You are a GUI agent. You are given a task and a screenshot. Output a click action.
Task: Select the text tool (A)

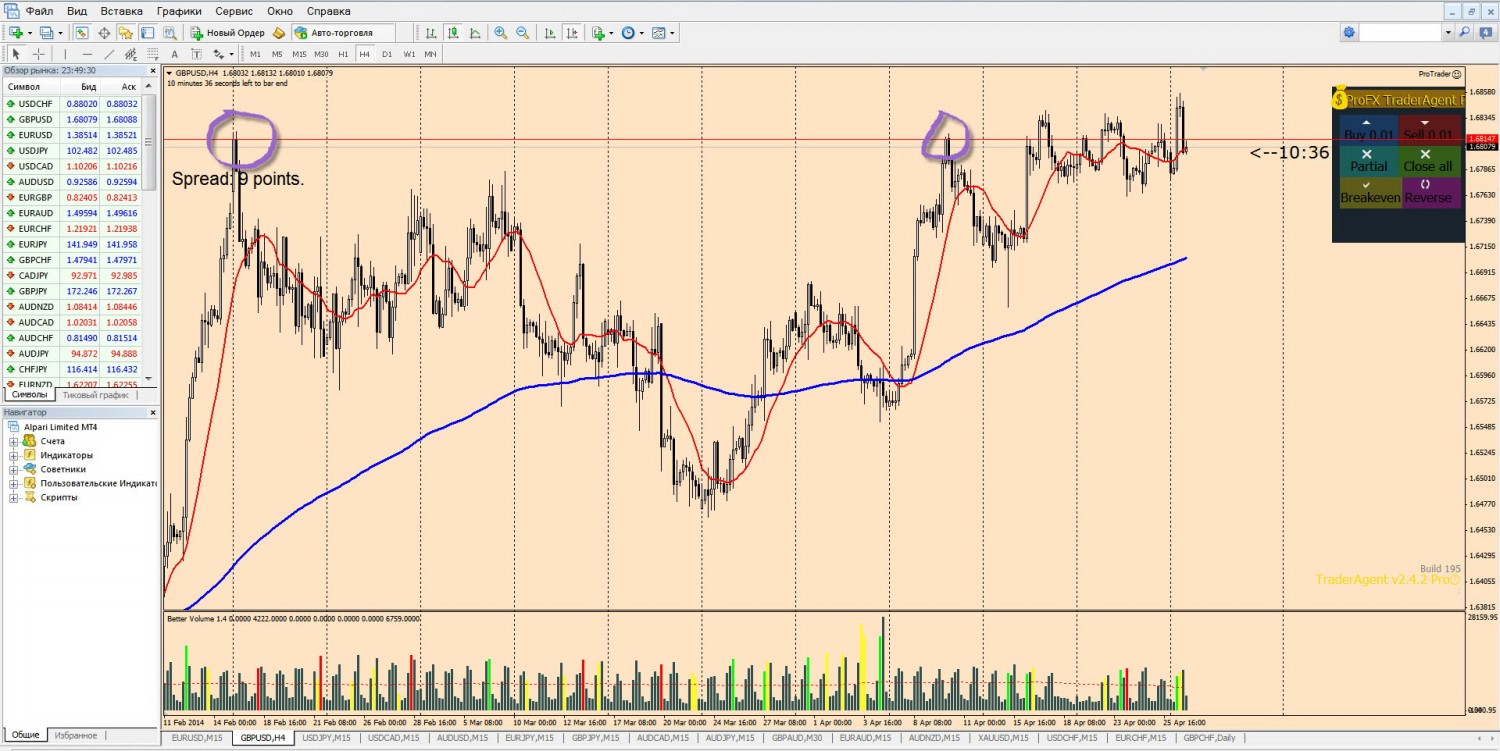pyautogui.click(x=174, y=54)
